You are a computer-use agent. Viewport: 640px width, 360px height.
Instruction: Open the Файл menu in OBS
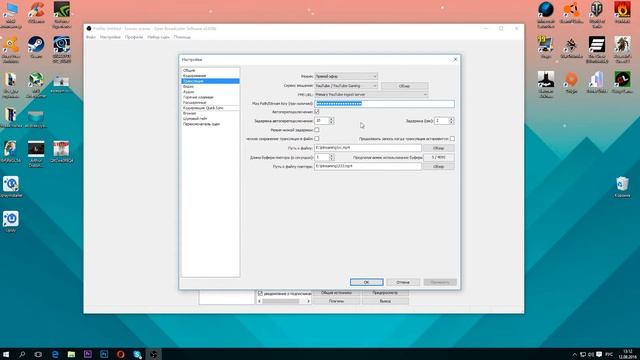click(x=91, y=37)
